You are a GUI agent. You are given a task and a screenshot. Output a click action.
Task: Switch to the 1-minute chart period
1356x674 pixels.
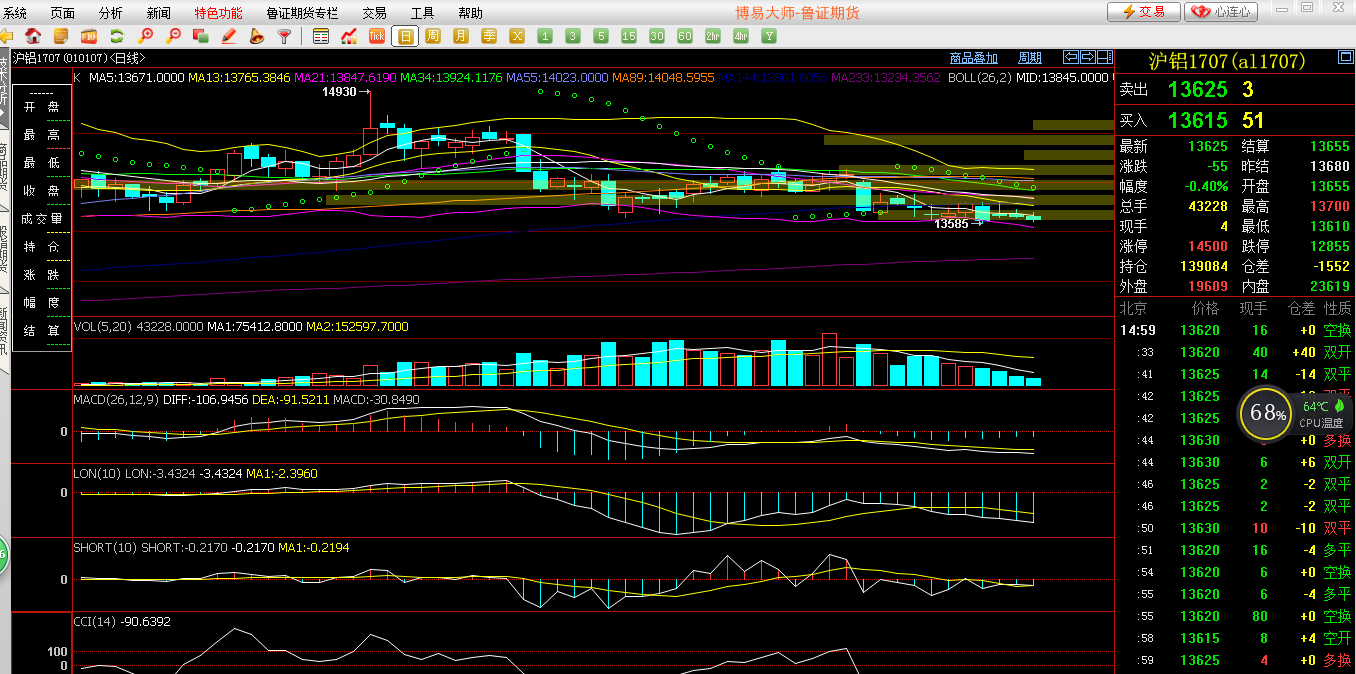coord(545,36)
